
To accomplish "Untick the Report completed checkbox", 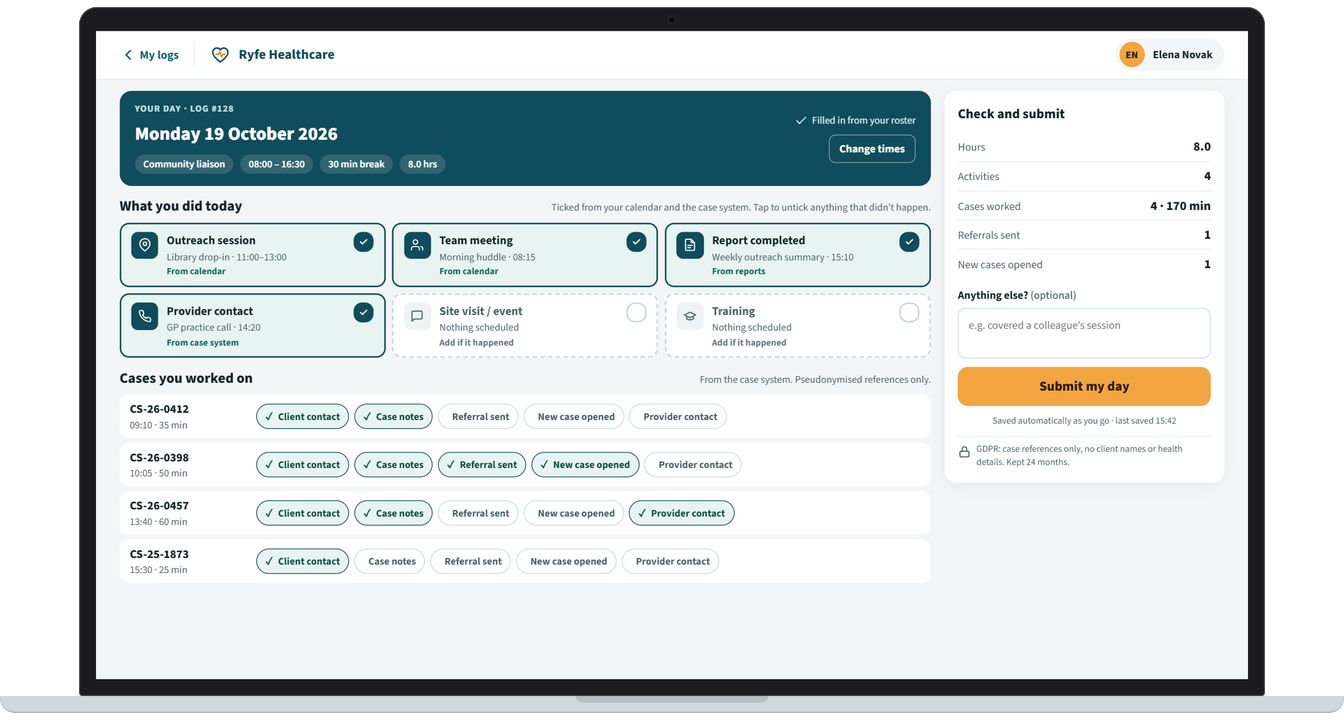I will [x=909, y=242].
